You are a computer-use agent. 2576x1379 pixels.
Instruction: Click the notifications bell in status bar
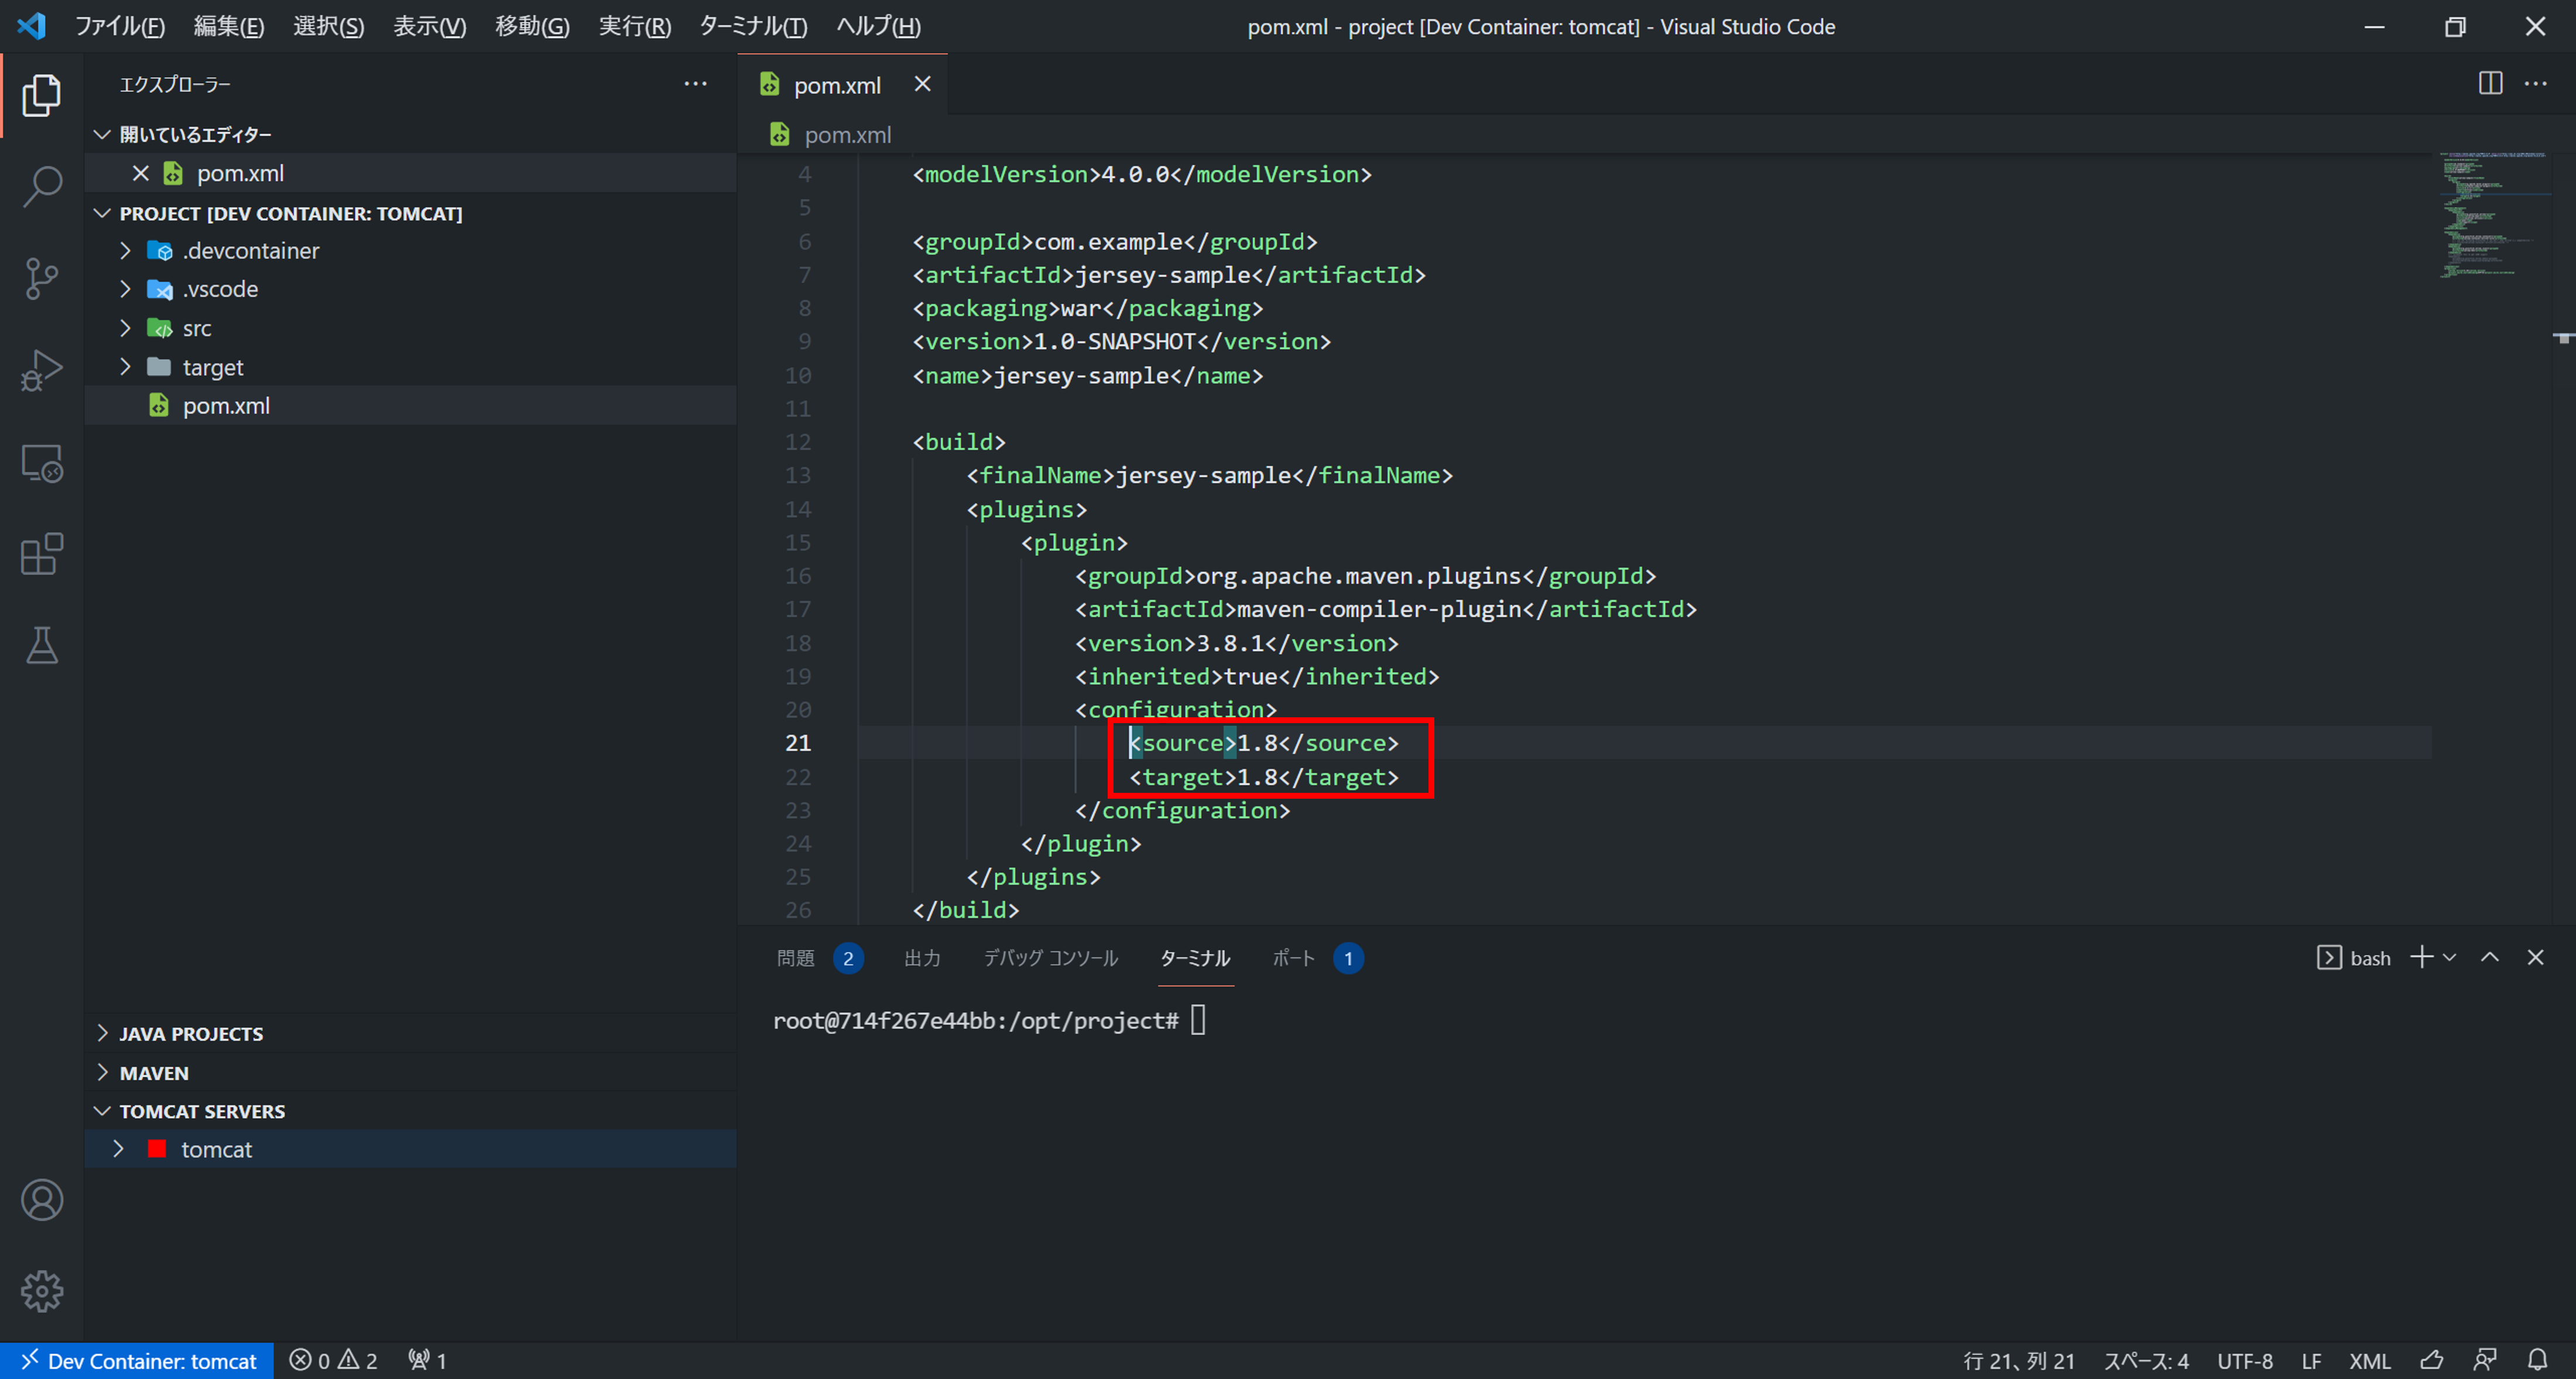[2538, 1360]
